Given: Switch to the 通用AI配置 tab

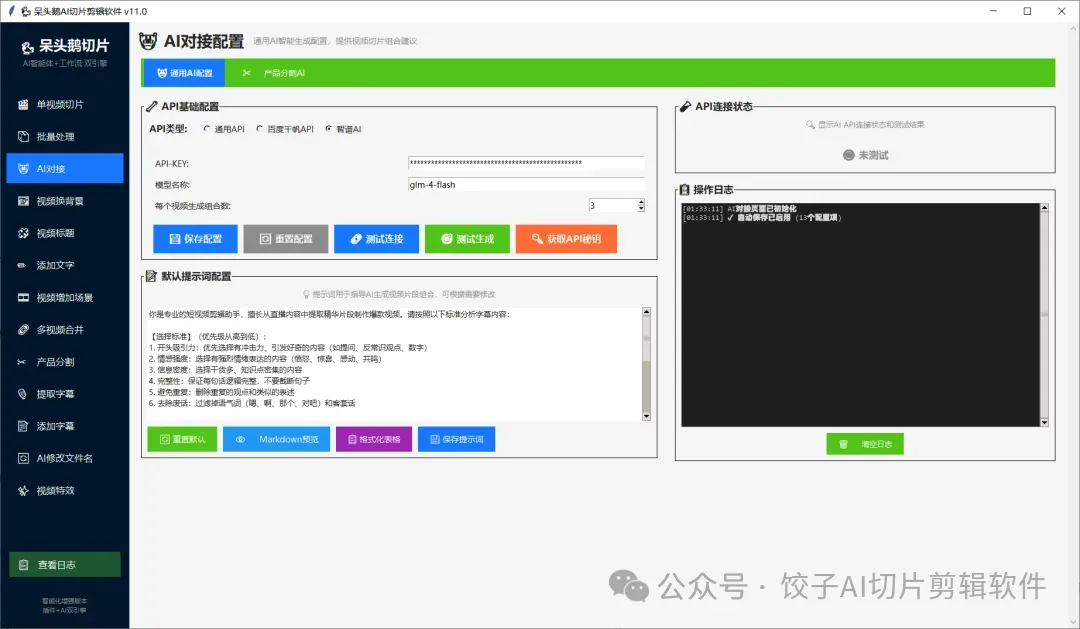Looking at the screenshot, I should tap(185, 73).
